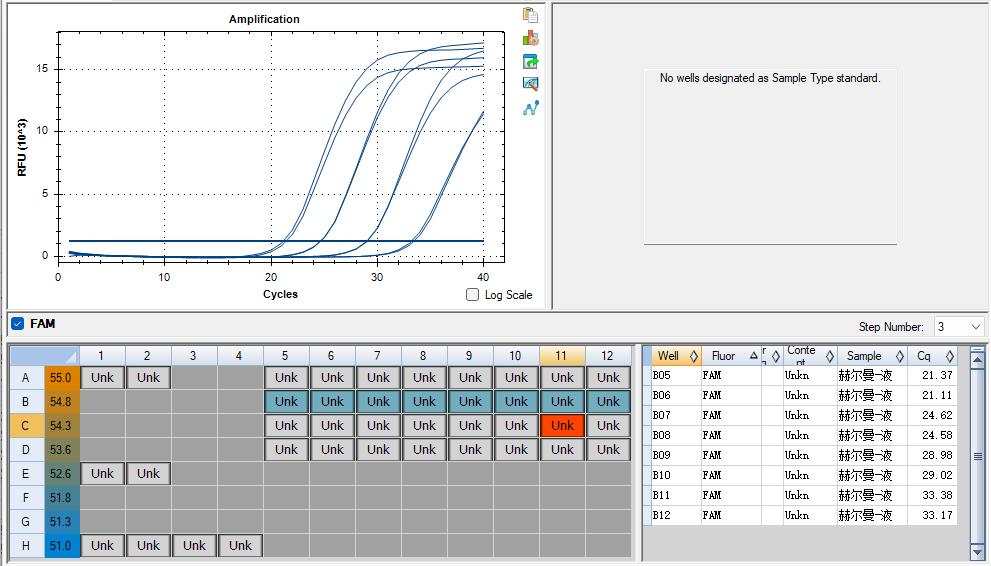The height and width of the screenshot is (566, 991).
Task: Click the results table scrollbar thumb
Action: tap(977, 455)
